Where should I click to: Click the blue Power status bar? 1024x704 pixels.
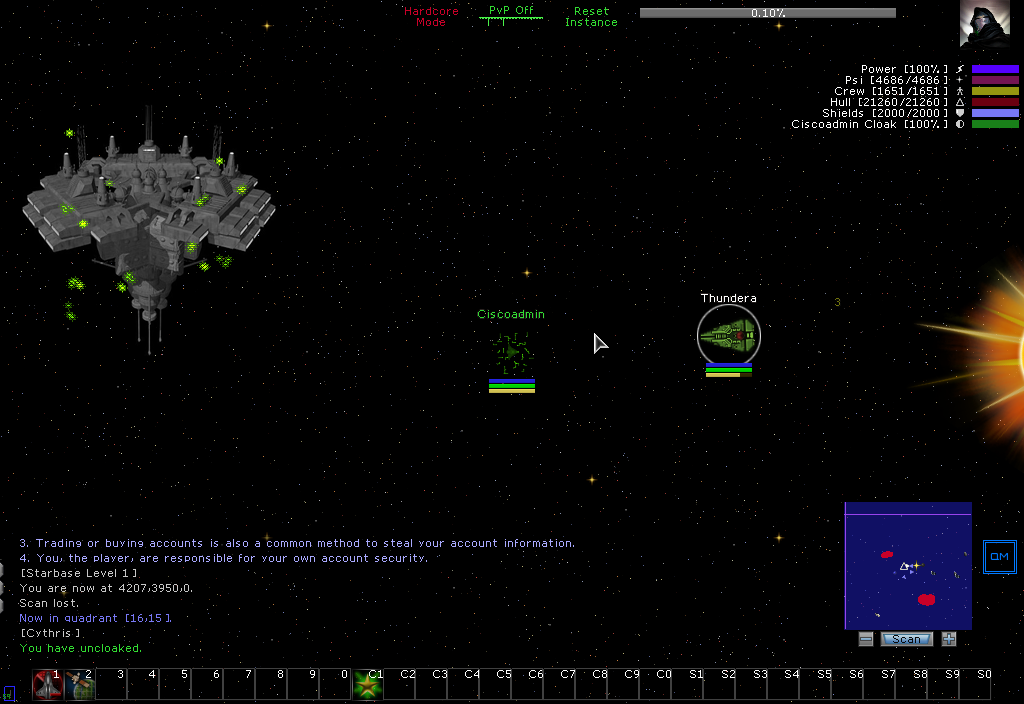(x=995, y=69)
